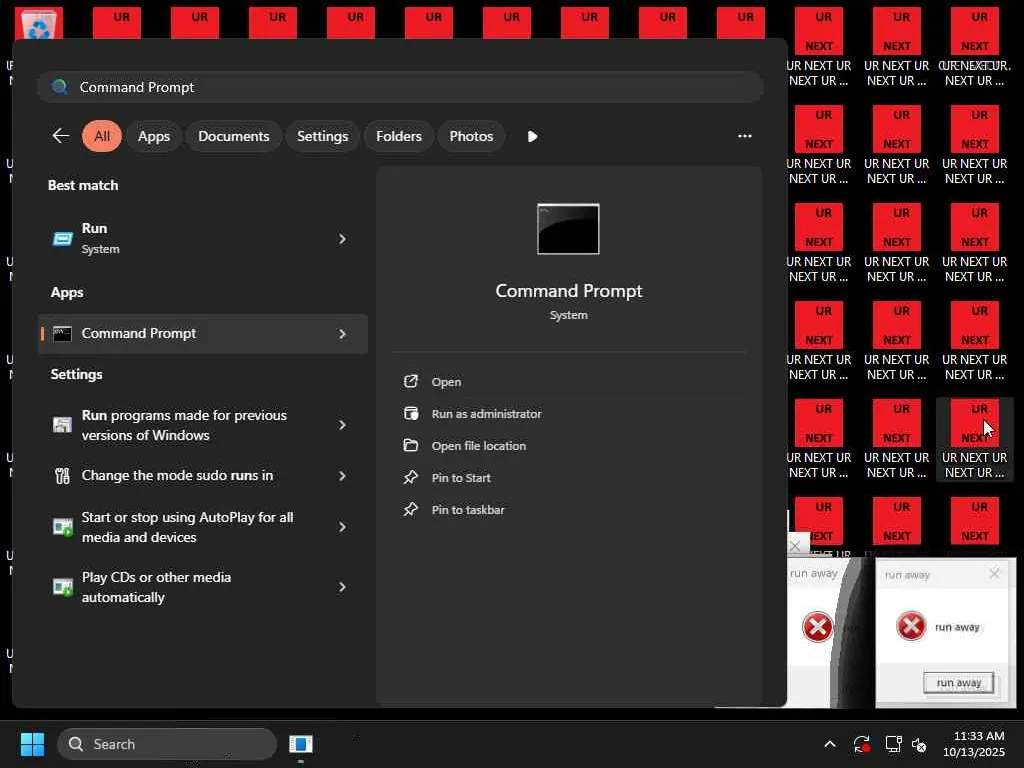Click the Command Prompt search input field
The height and width of the screenshot is (768, 1024).
(400, 87)
